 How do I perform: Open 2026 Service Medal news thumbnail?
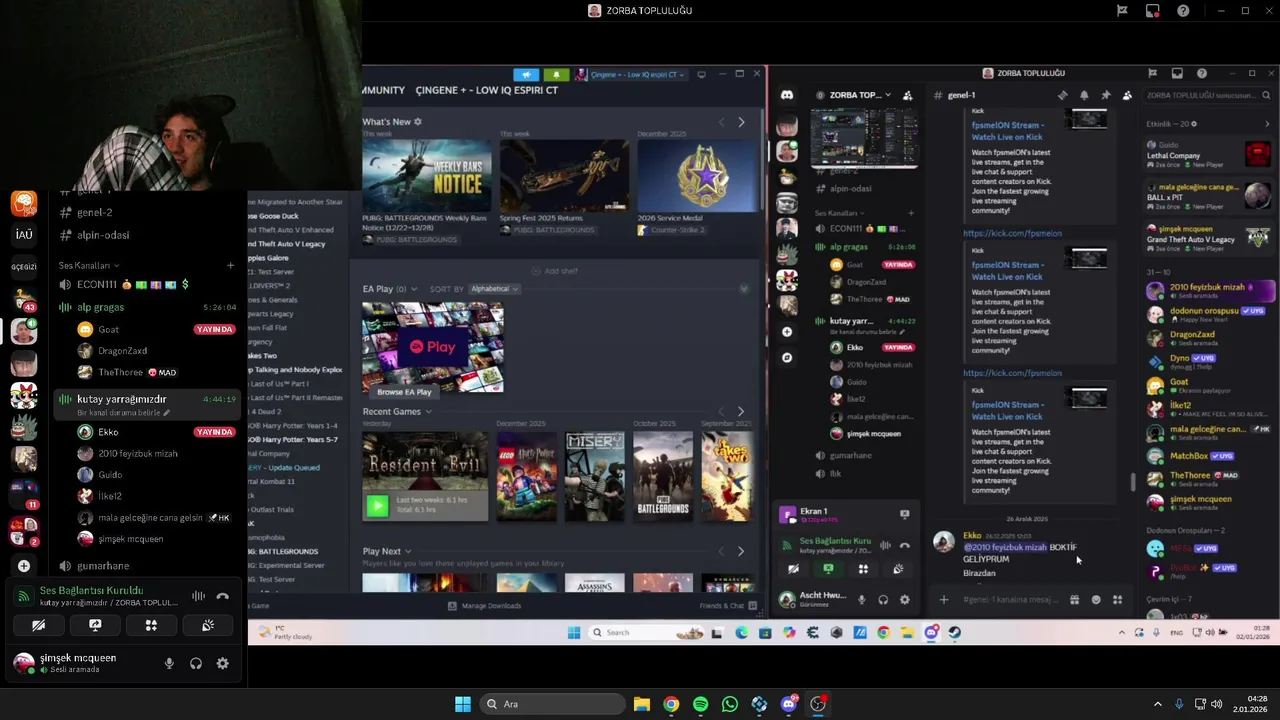click(697, 175)
